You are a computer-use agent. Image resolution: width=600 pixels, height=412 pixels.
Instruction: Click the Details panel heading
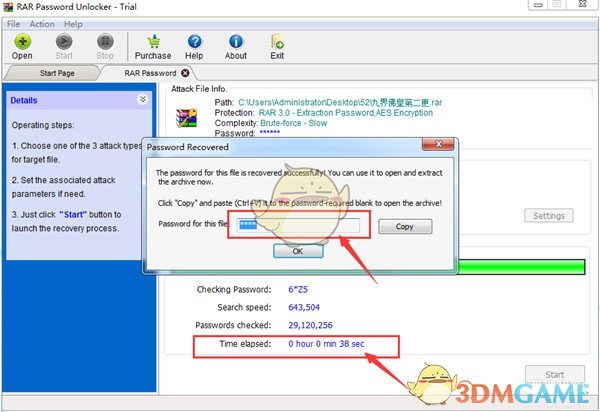click(x=24, y=100)
